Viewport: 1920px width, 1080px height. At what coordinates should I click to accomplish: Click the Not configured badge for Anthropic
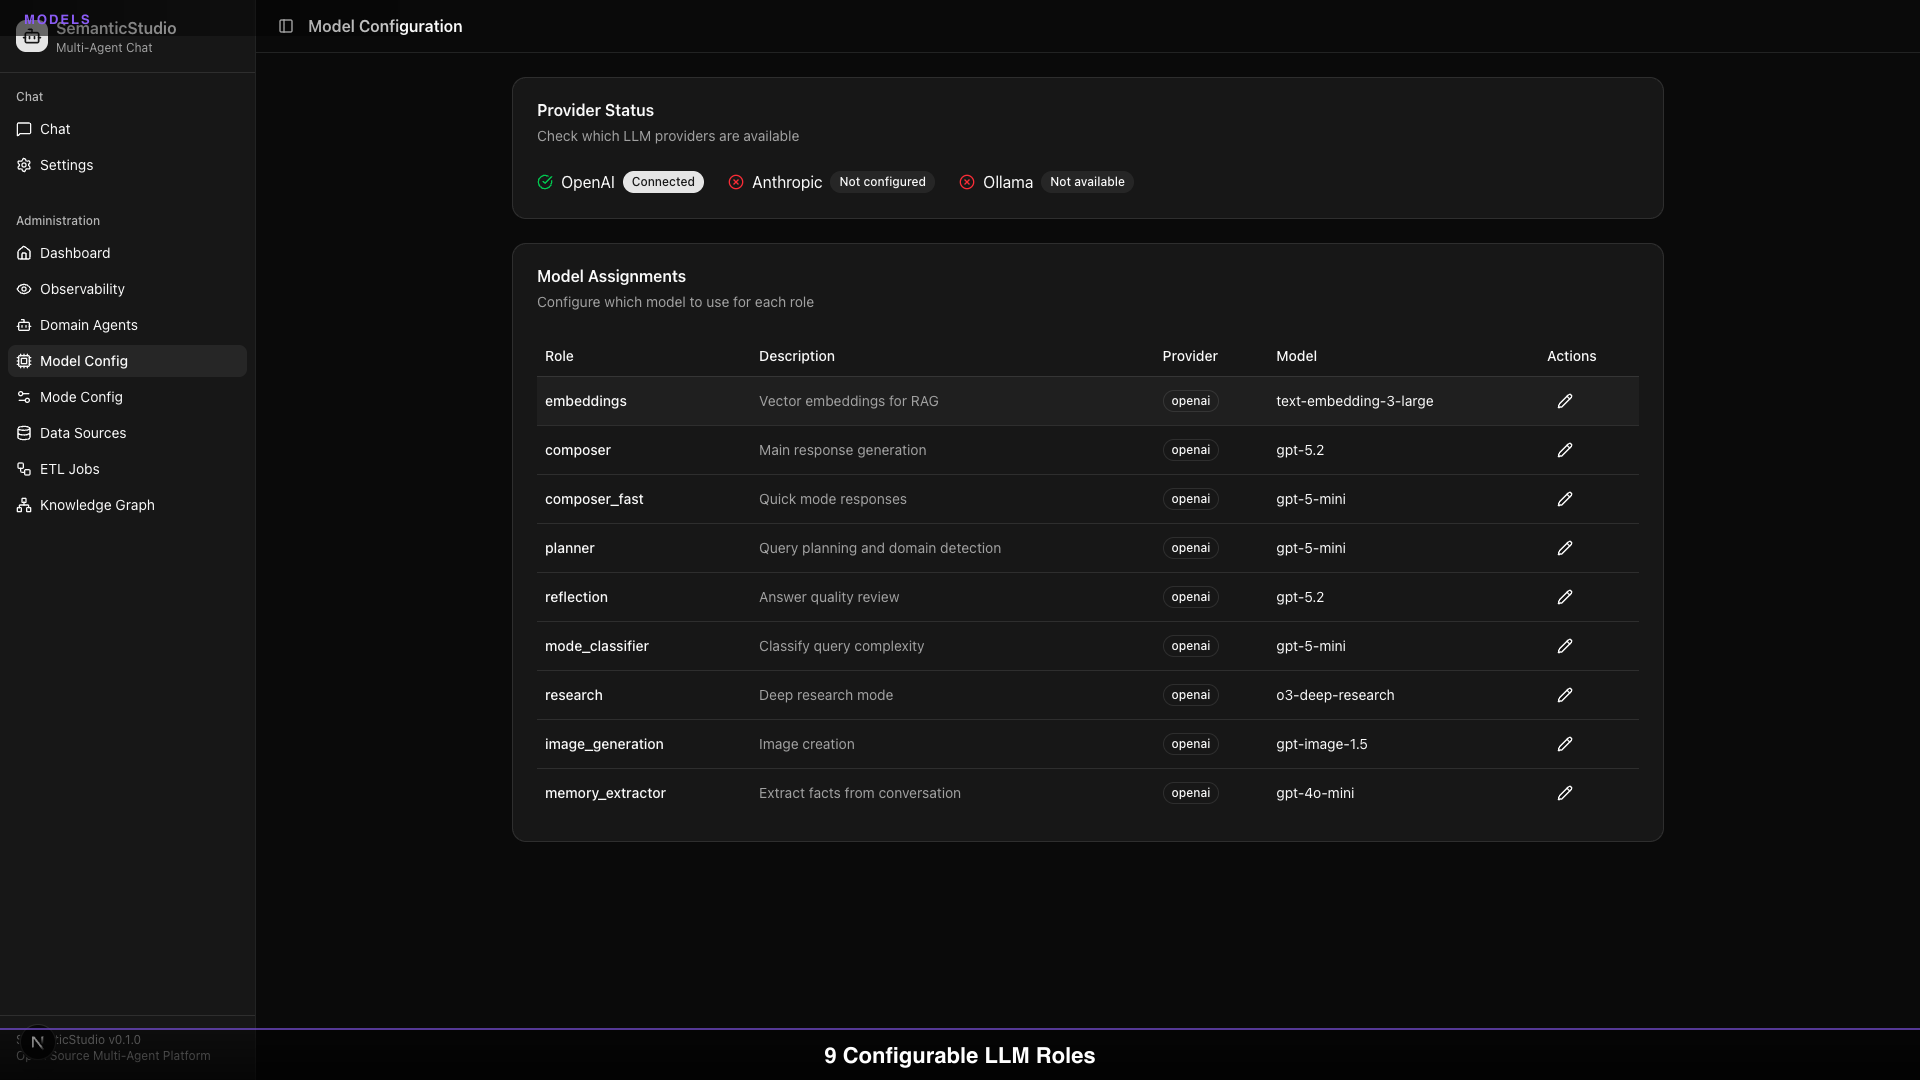[x=882, y=182]
